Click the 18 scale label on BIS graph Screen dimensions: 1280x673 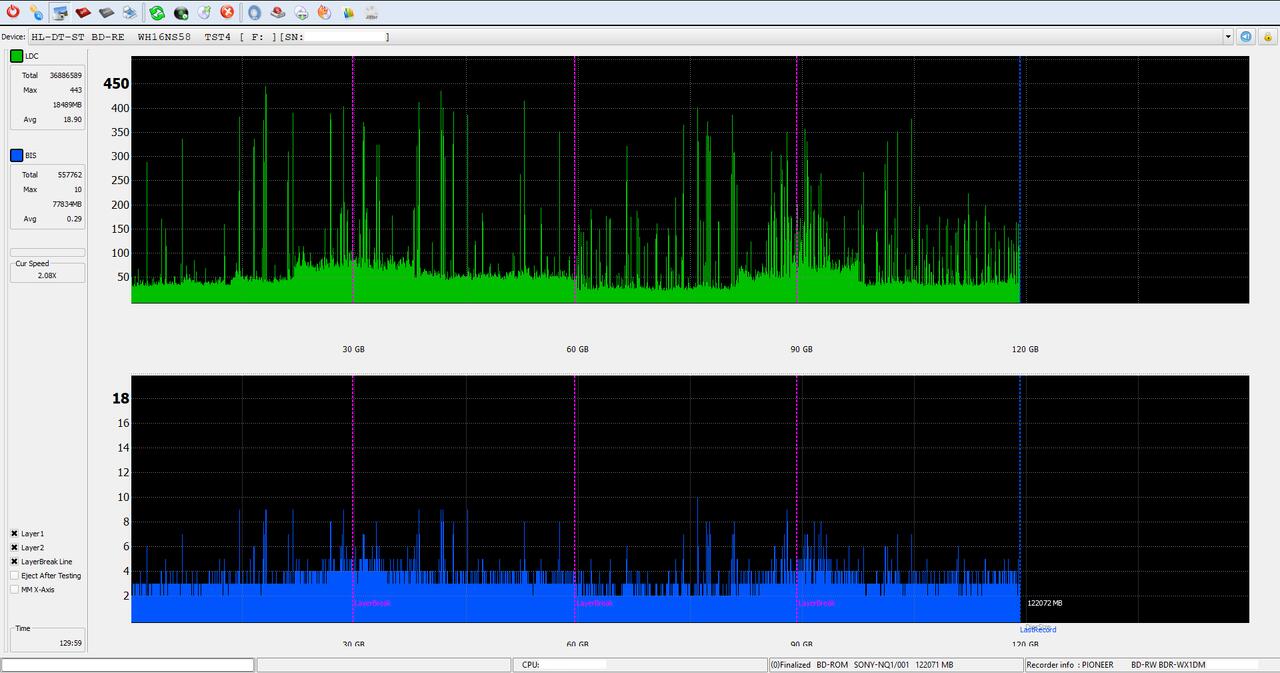tap(121, 398)
